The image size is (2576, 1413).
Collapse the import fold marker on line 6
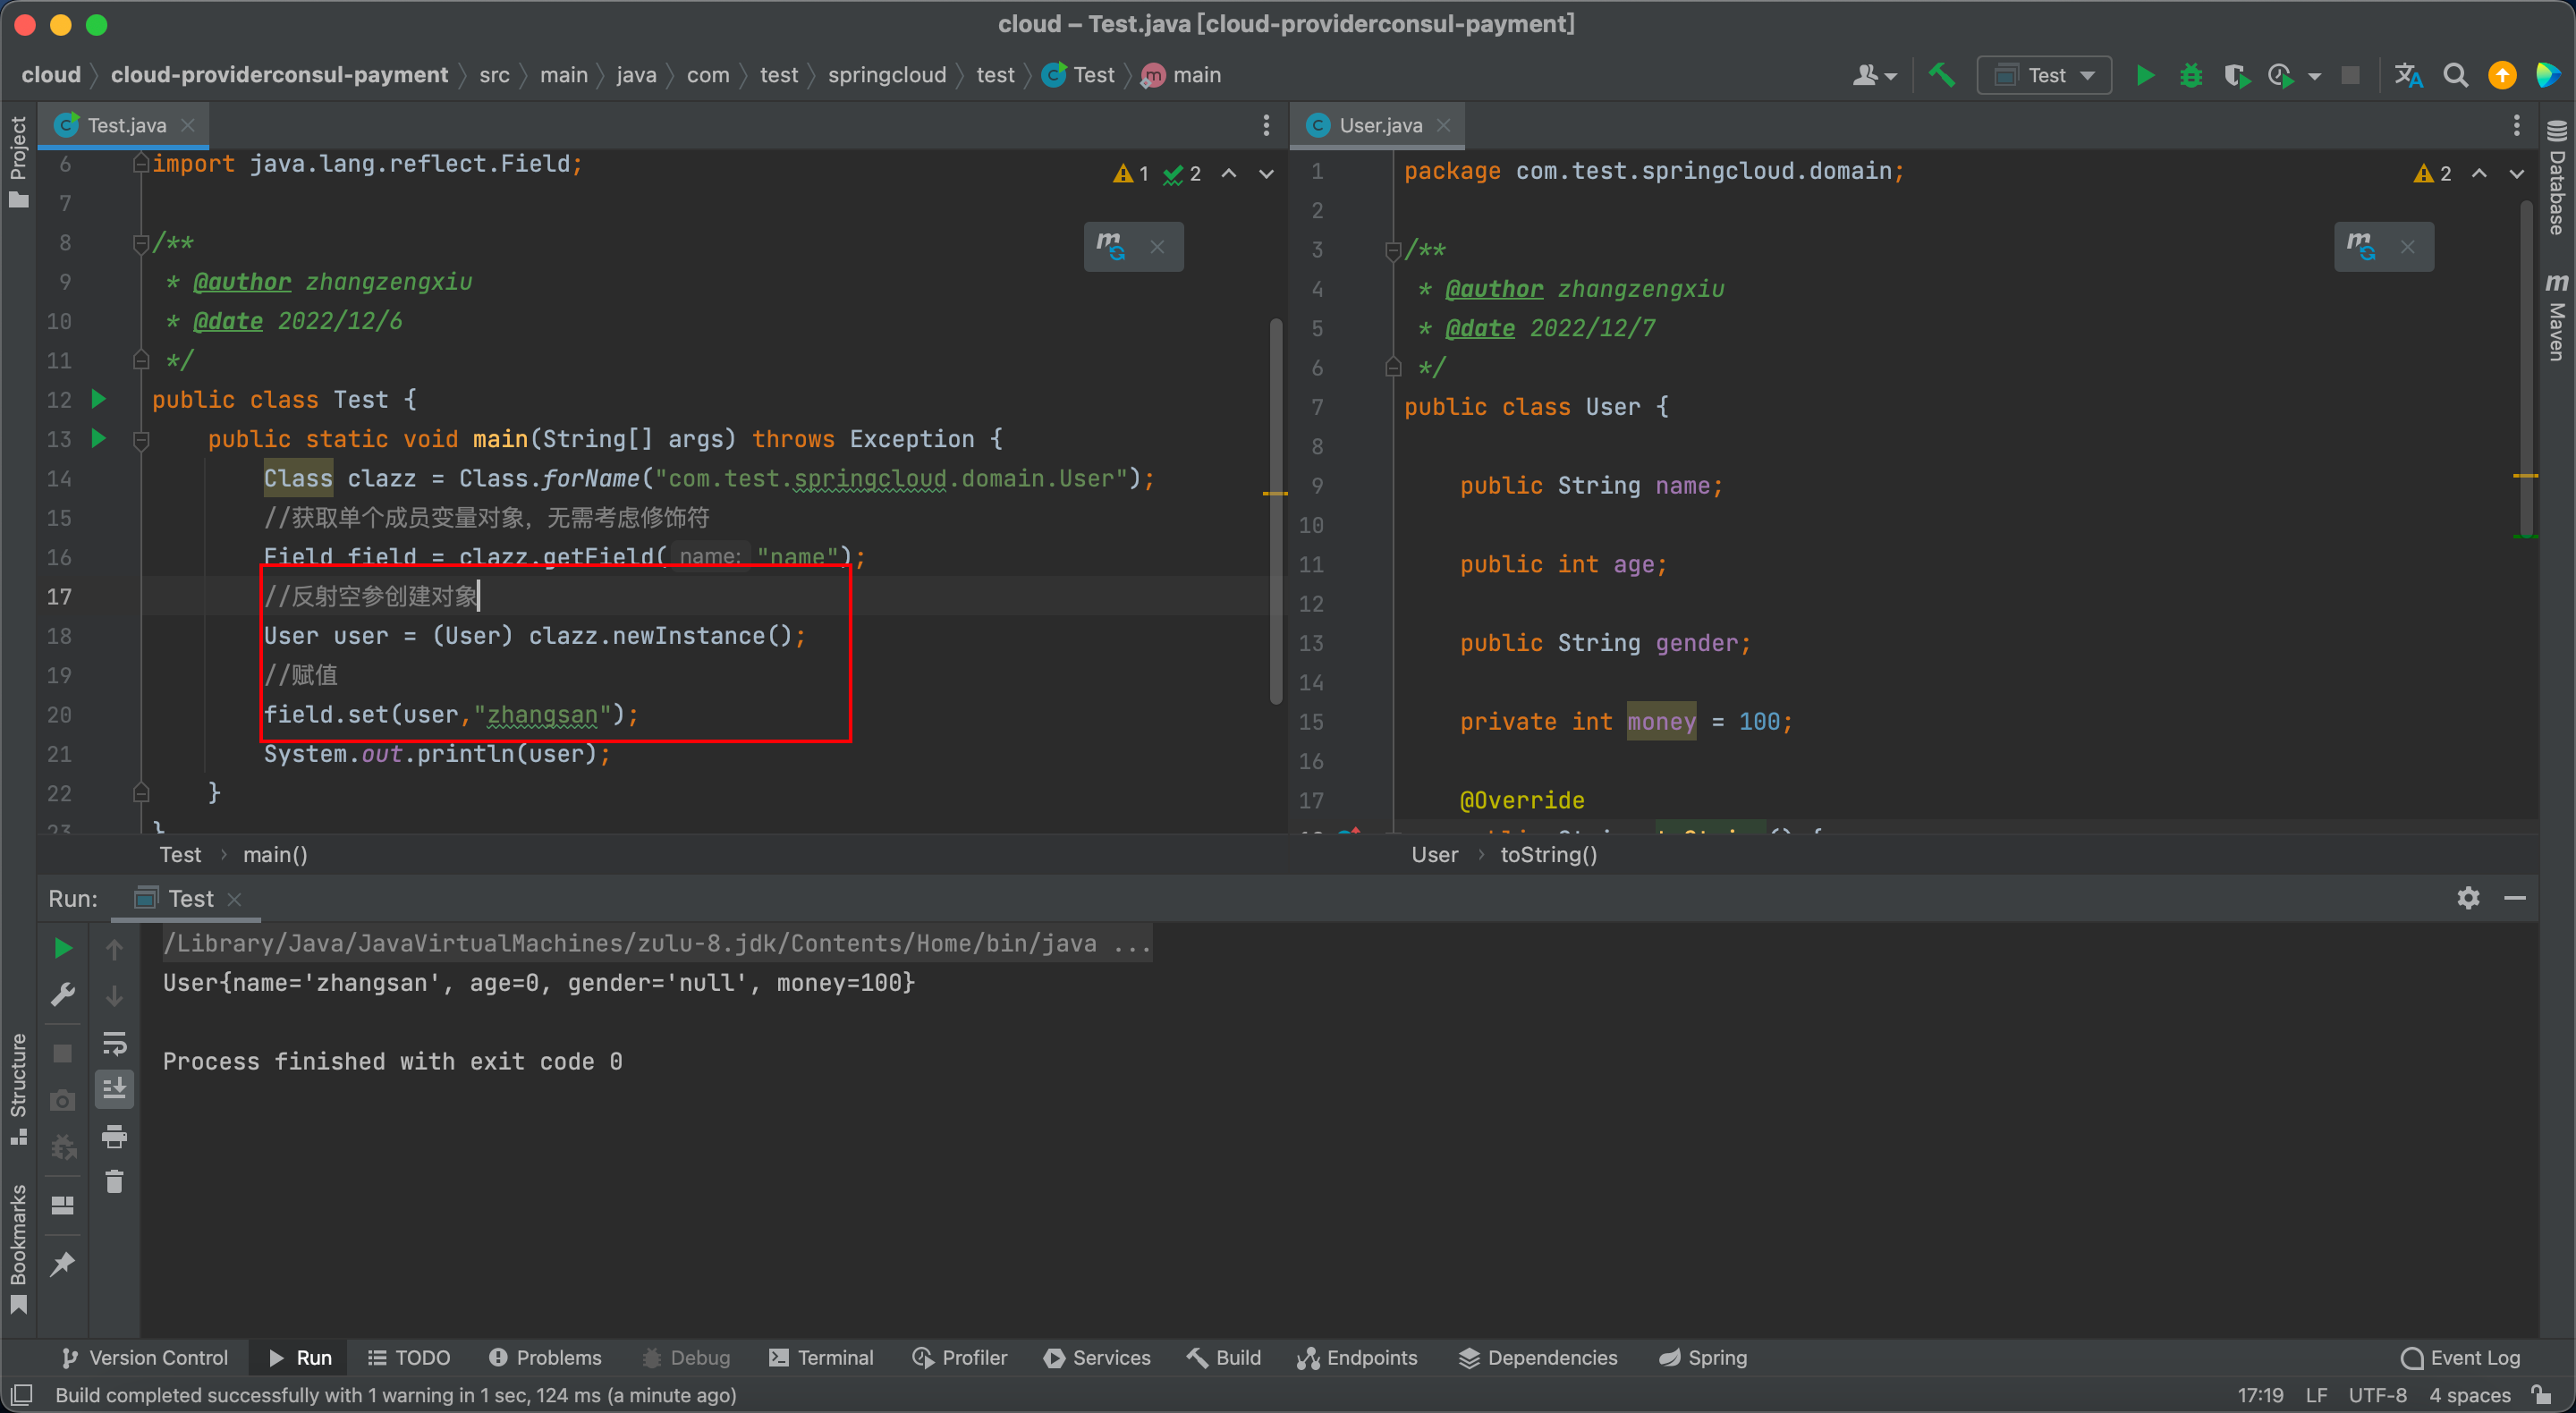coord(141,163)
